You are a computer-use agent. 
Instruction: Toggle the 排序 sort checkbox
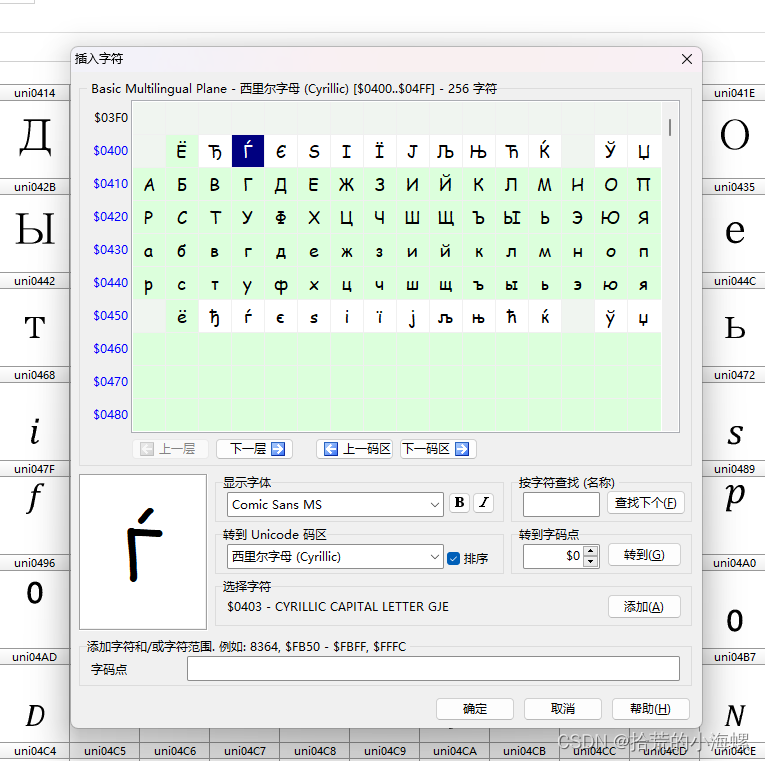454,558
